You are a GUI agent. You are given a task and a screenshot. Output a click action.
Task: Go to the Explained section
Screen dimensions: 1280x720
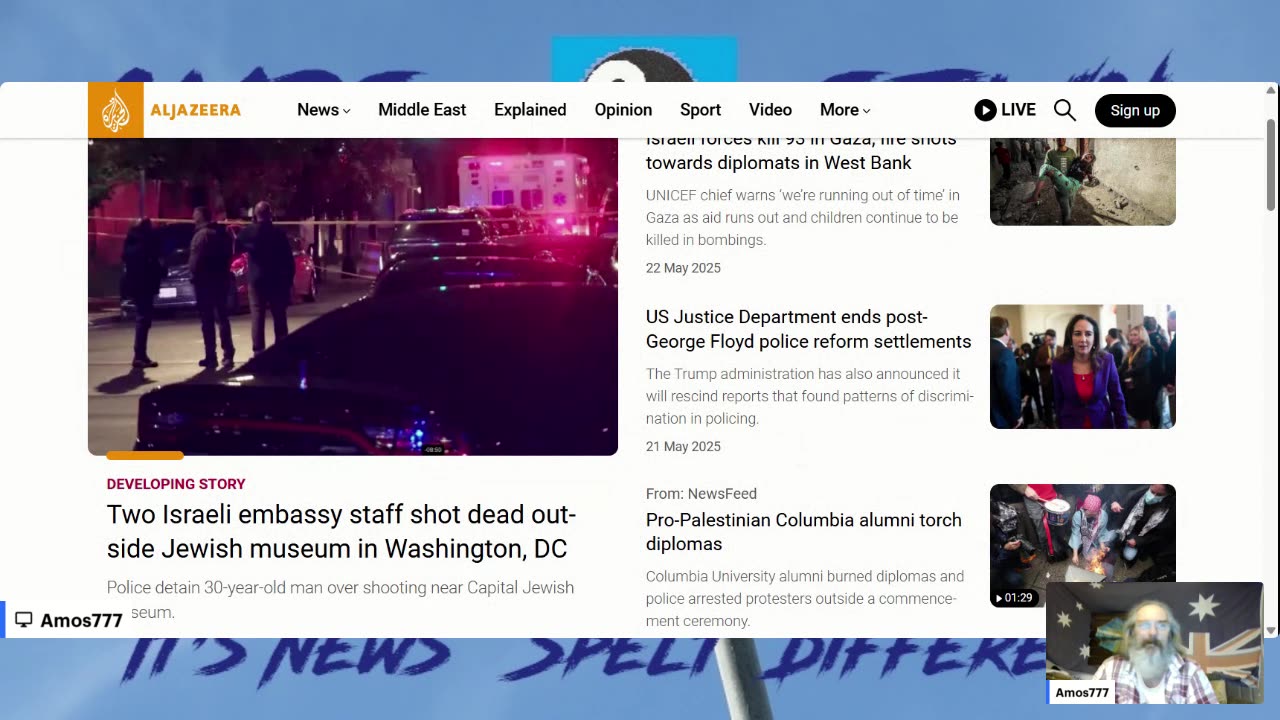[530, 110]
